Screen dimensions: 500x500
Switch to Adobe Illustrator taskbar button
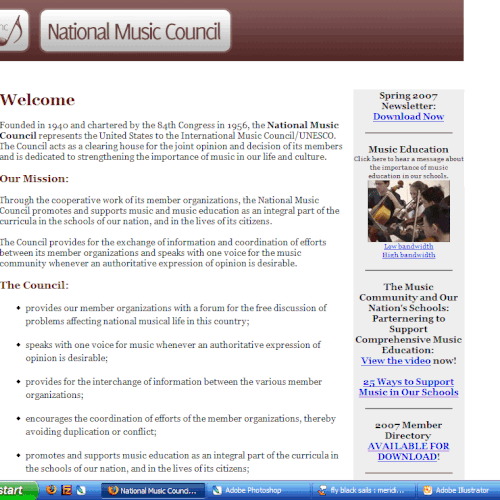[x=458, y=490]
